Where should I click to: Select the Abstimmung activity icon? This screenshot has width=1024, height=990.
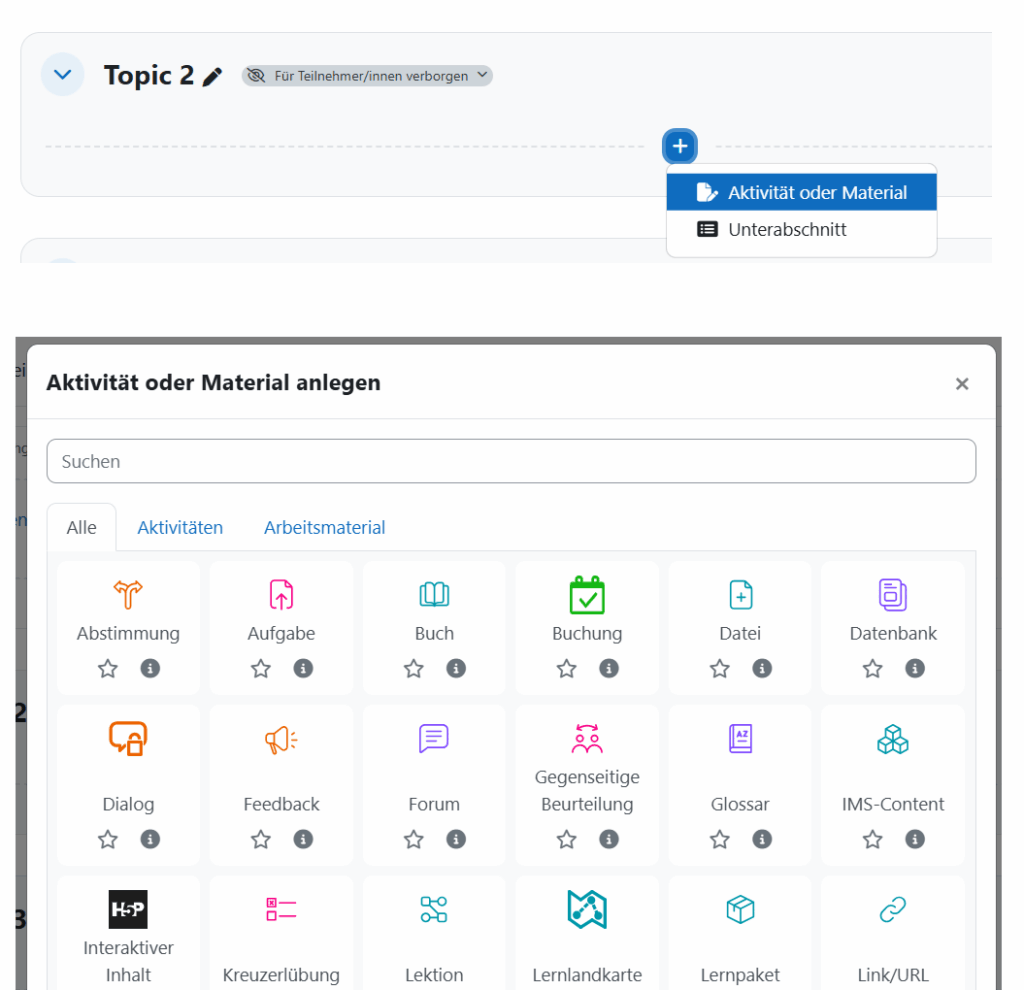click(x=128, y=595)
